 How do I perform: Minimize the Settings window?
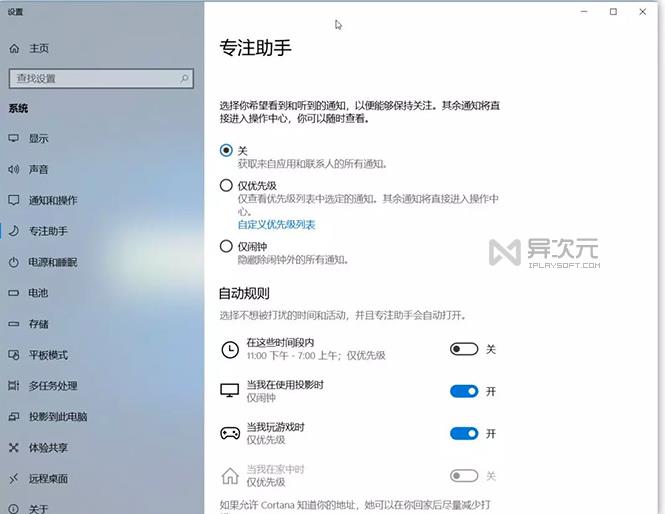point(584,12)
